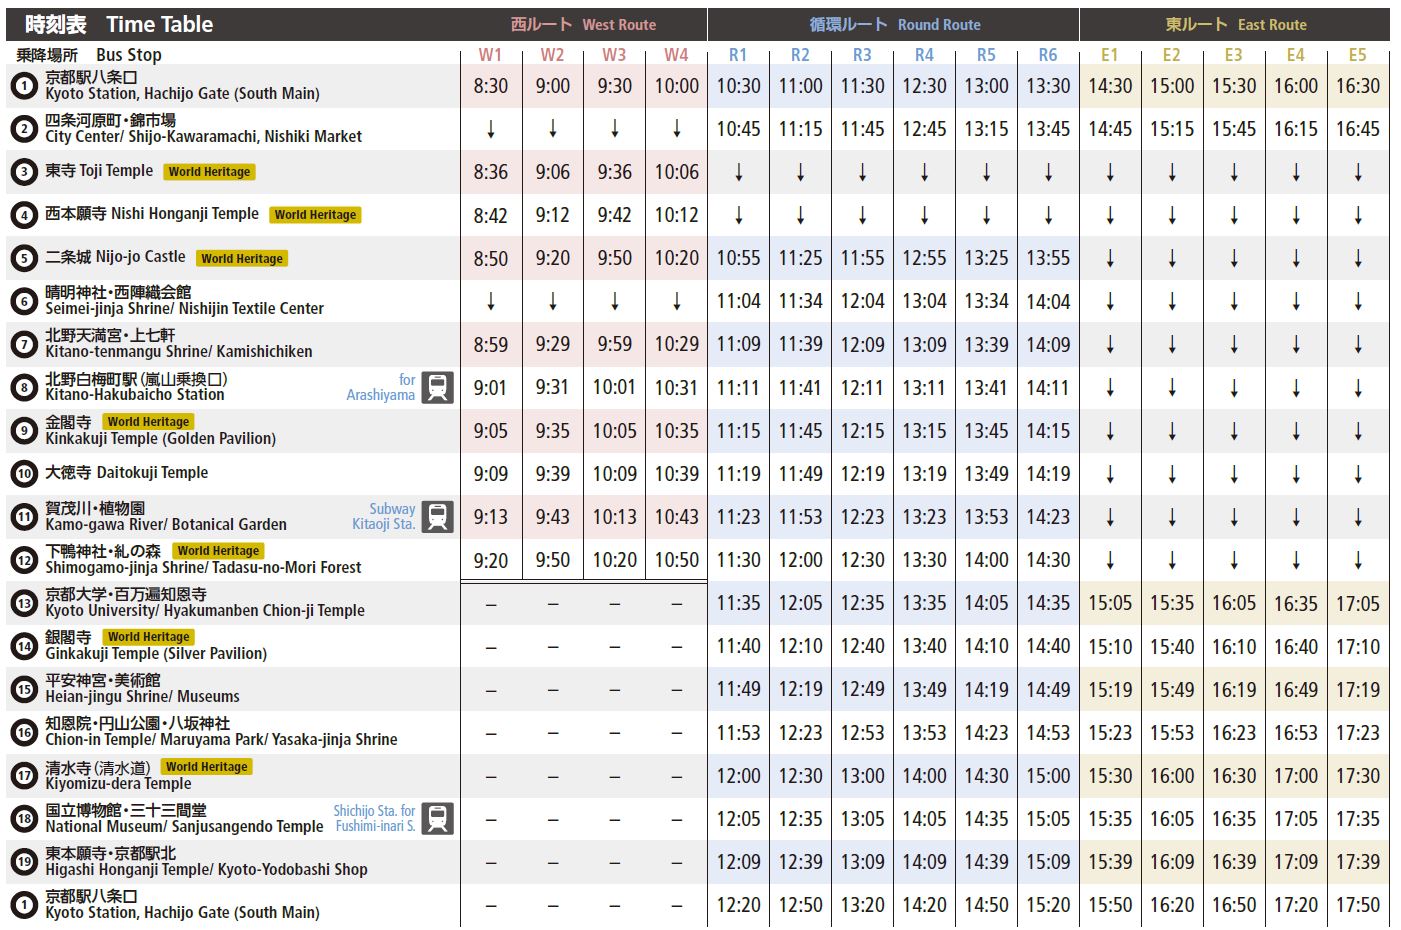
Task: Click the stop number 3 circle for Toji Temple
Action: point(24,172)
